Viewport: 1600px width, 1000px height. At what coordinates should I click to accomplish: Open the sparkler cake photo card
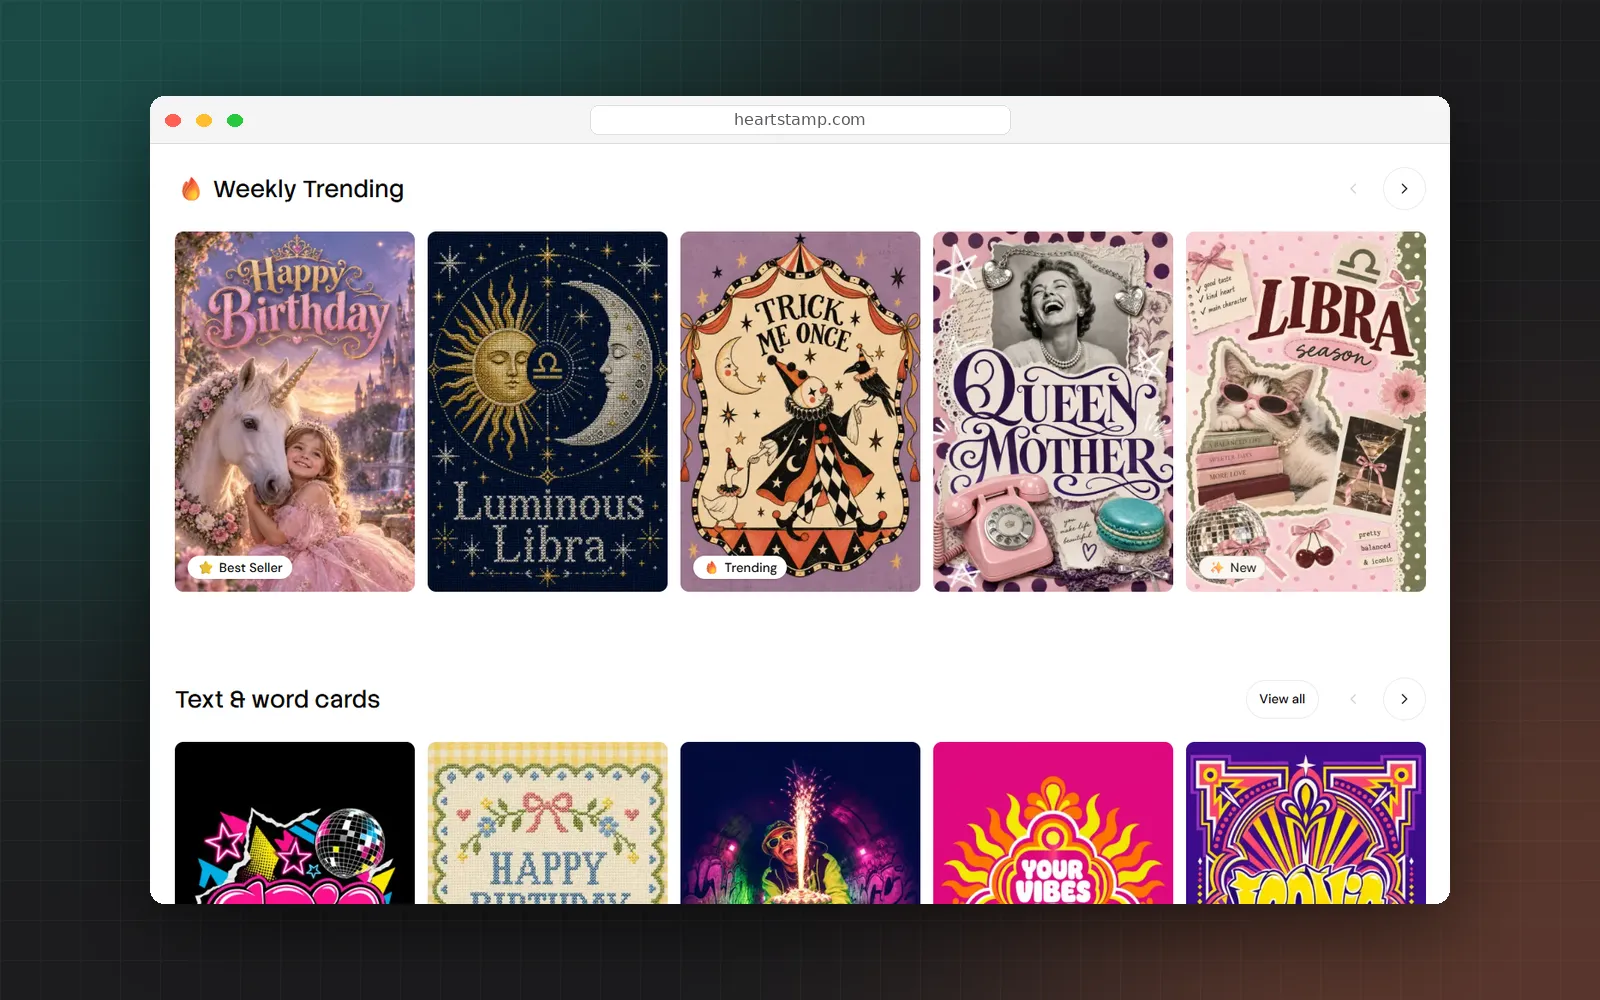pyautogui.click(x=800, y=823)
